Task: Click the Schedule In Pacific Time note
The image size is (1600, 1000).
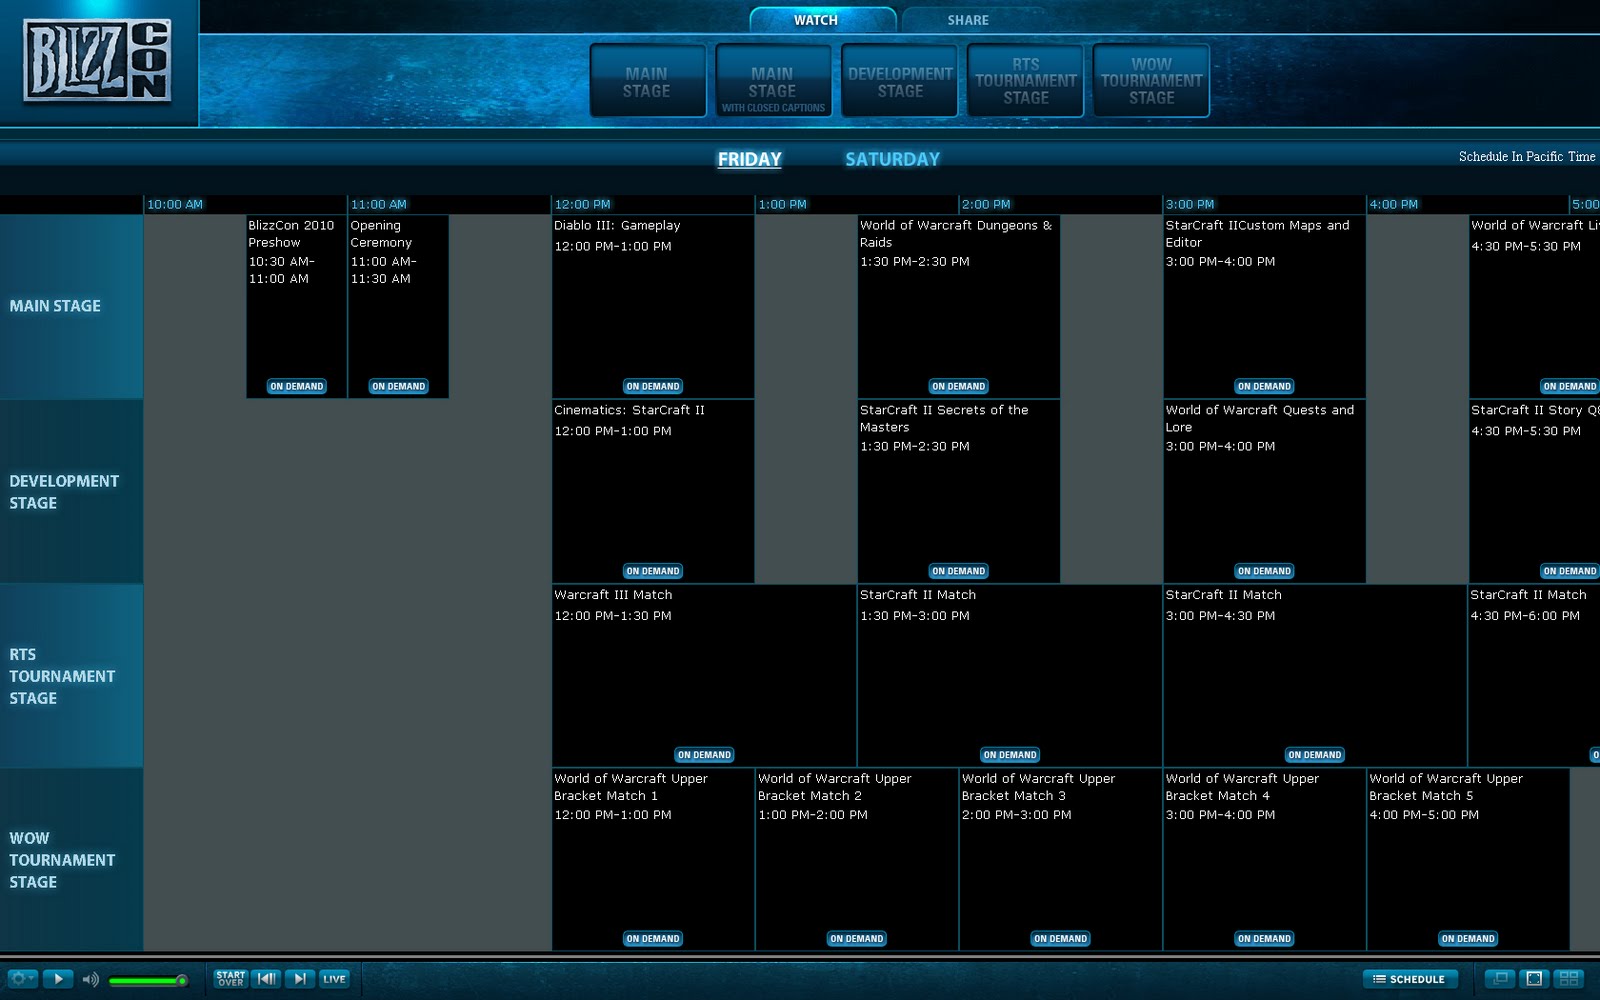Action: tap(1527, 157)
